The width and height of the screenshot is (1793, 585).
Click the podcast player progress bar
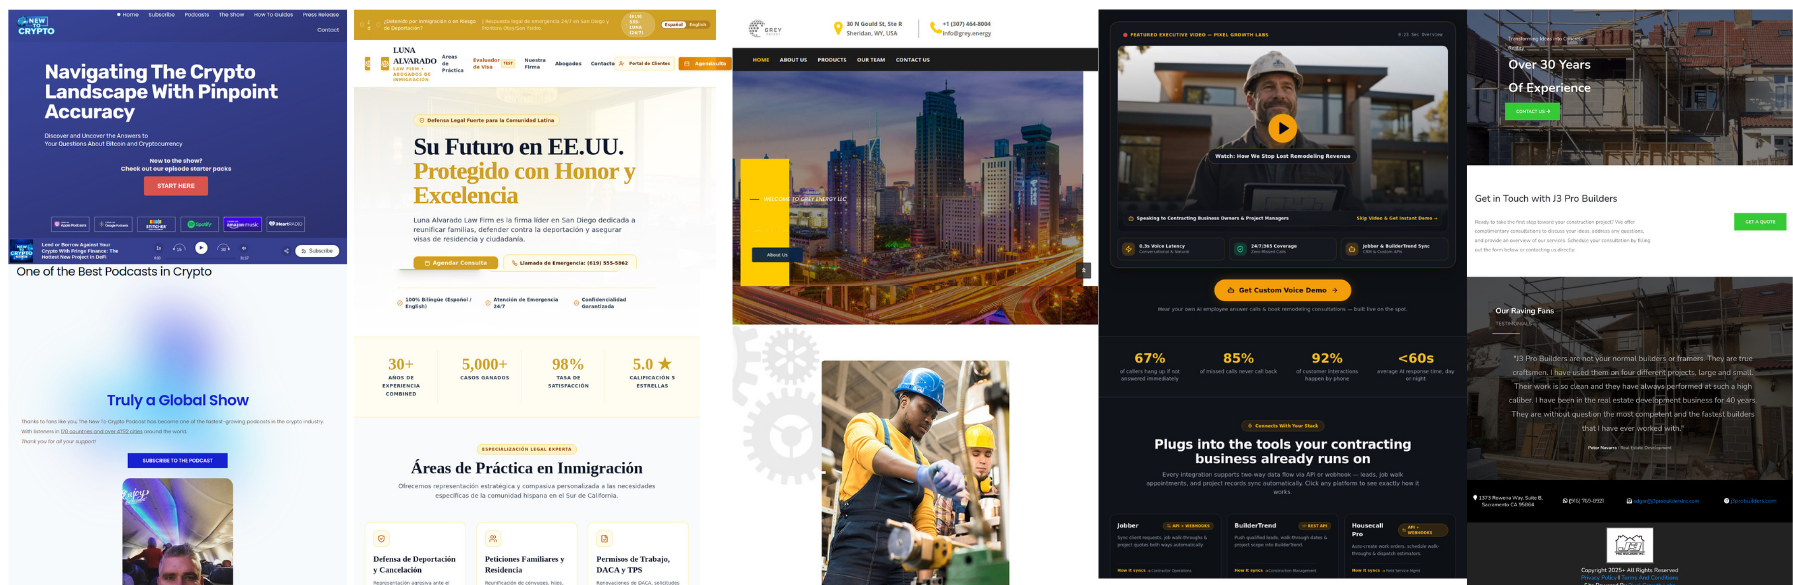pyautogui.click(x=201, y=258)
